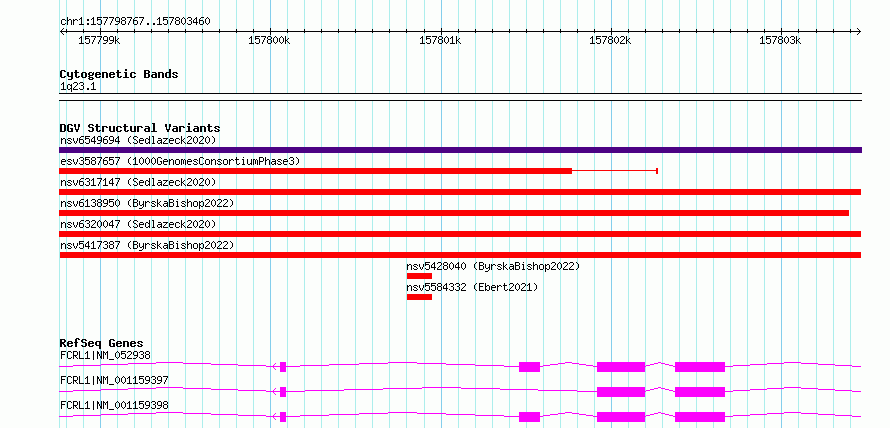This screenshot has width=890, height=428.
Task: Open variant label nsv6549694 (Sedlazeck2020)
Action: 138,140
